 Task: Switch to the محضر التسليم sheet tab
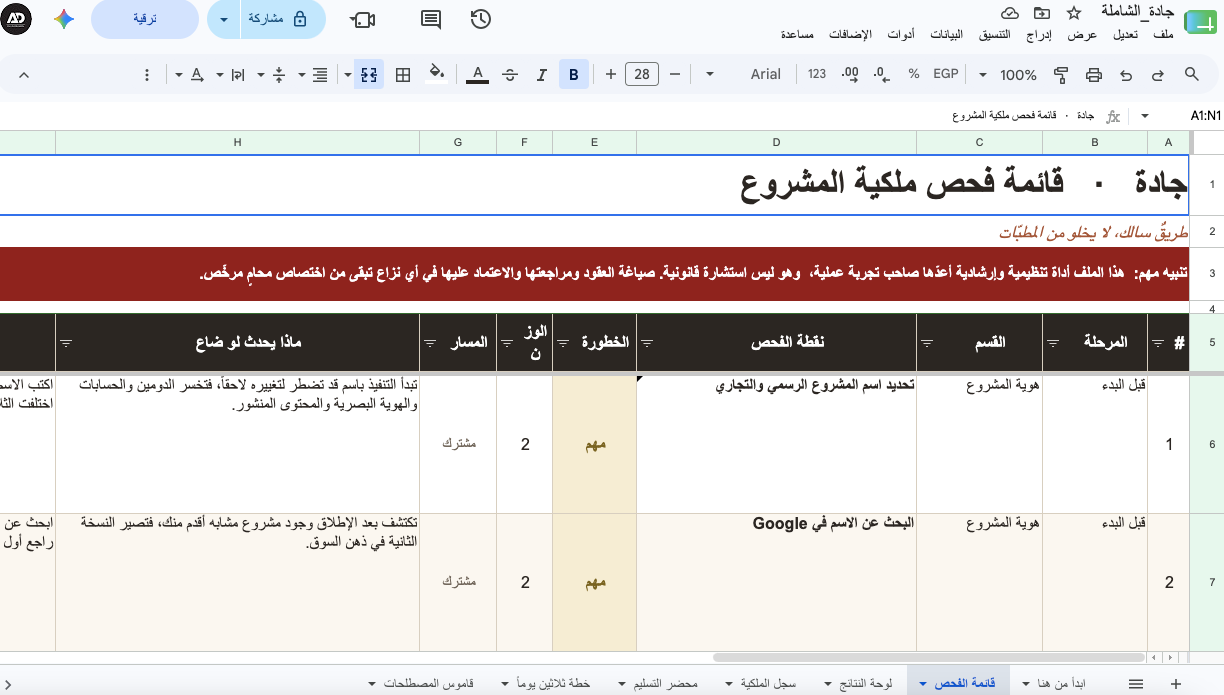(x=665, y=683)
